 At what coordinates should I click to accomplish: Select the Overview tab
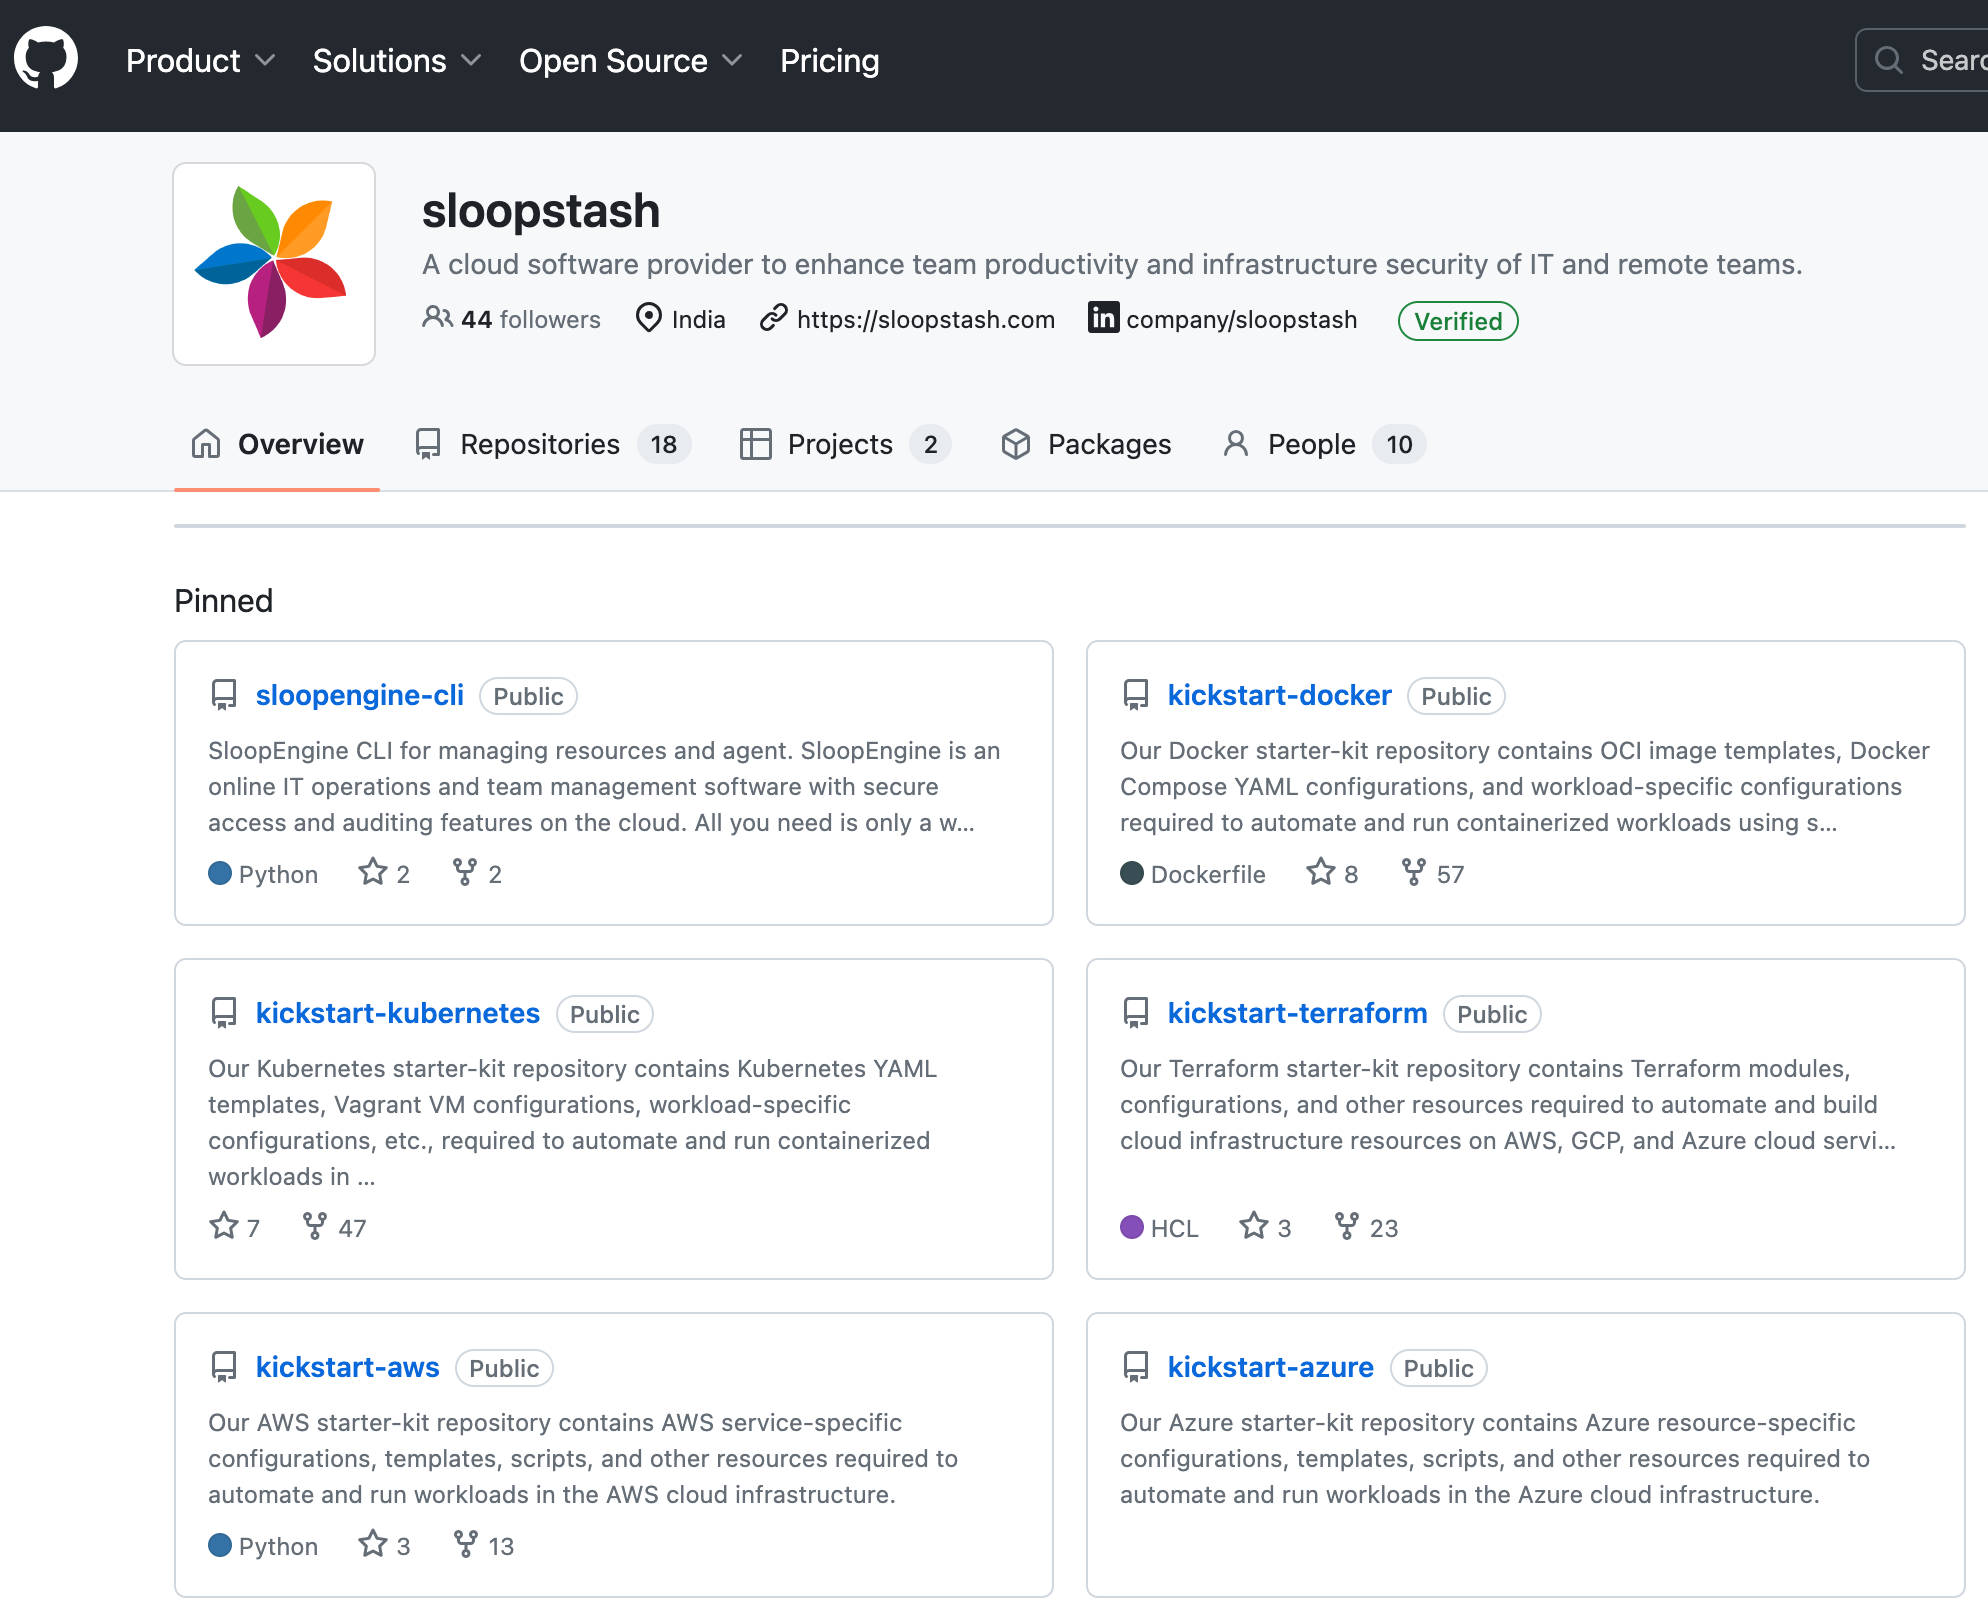(277, 444)
